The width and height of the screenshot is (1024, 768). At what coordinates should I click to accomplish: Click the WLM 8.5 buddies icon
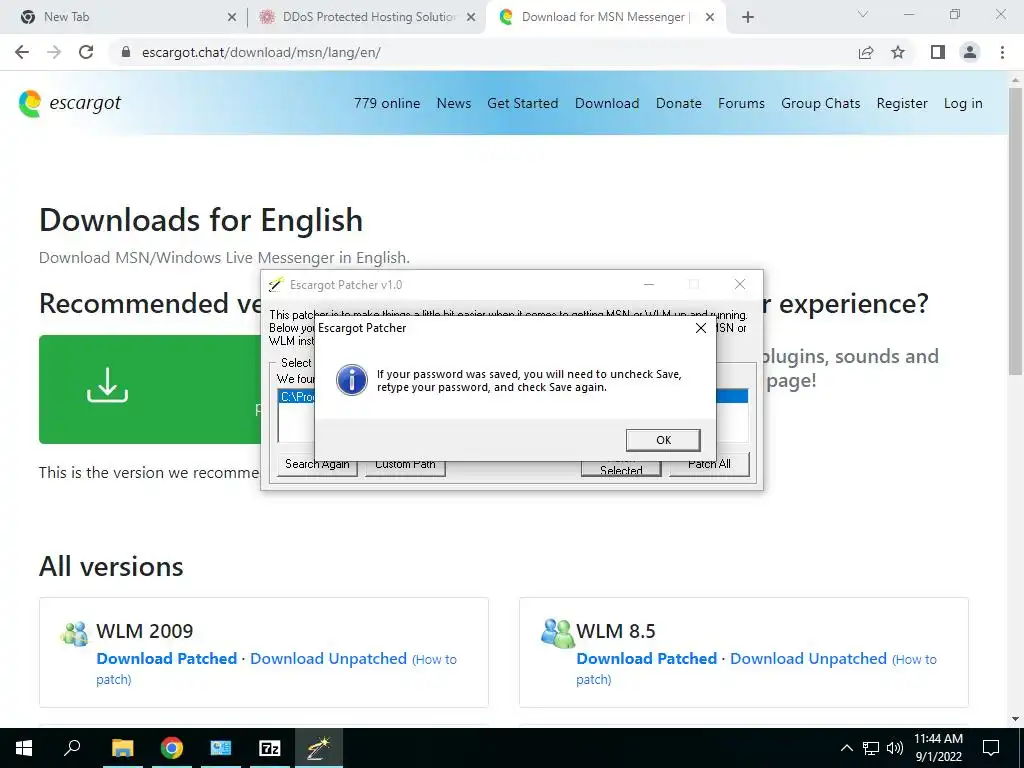click(557, 633)
